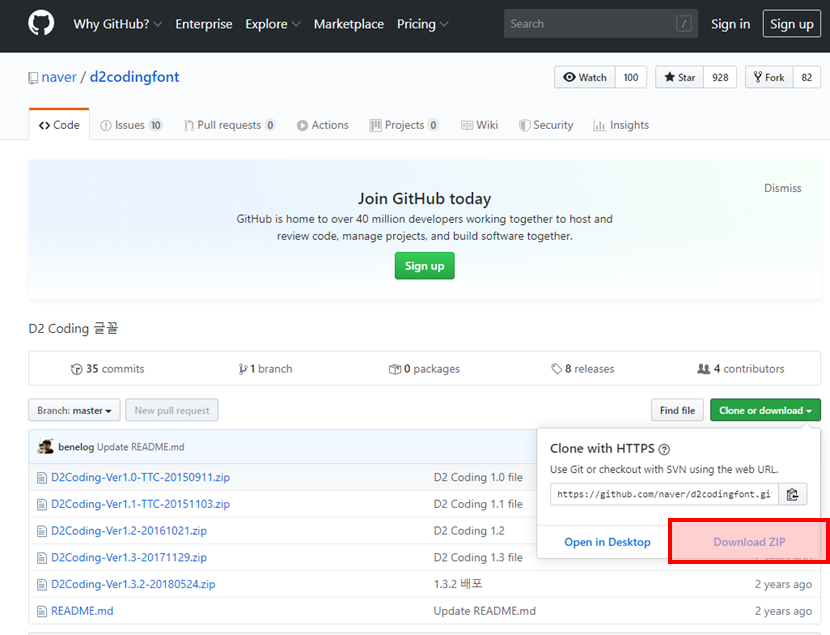Screen dimensions: 830x635
Task: Open D2Coding-Ver1.0-TTC-20150911.zip file
Action: pos(140,477)
